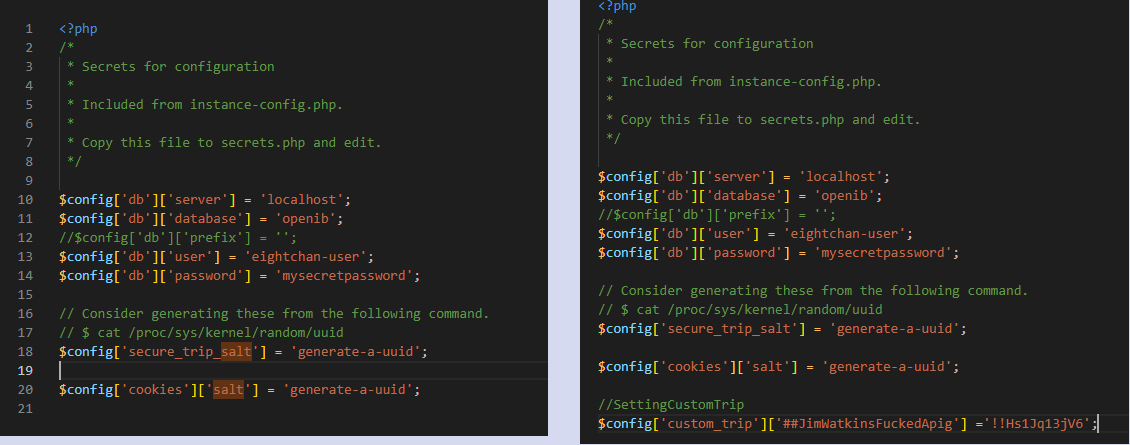Click $config variable on left pane line 10
1130x445 pixels.
coord(86,199)
